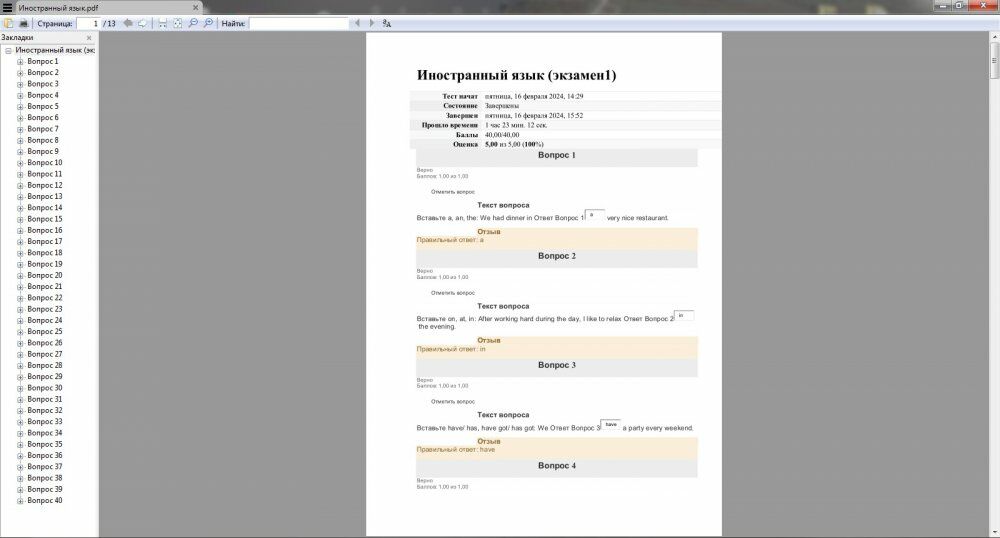Click the Вопрос 2 answer box containing in

click(684, 316)
